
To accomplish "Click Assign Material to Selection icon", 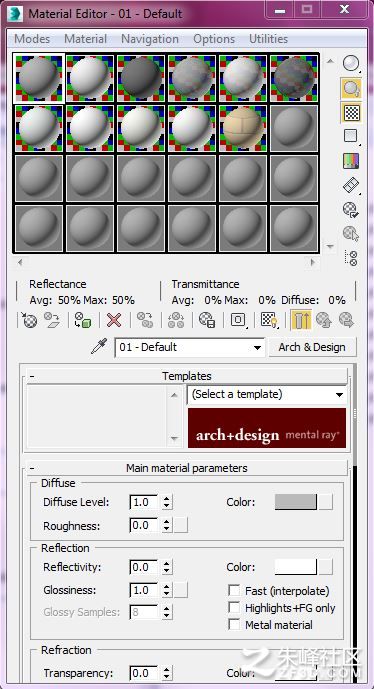I will click(x=82, y=320).
